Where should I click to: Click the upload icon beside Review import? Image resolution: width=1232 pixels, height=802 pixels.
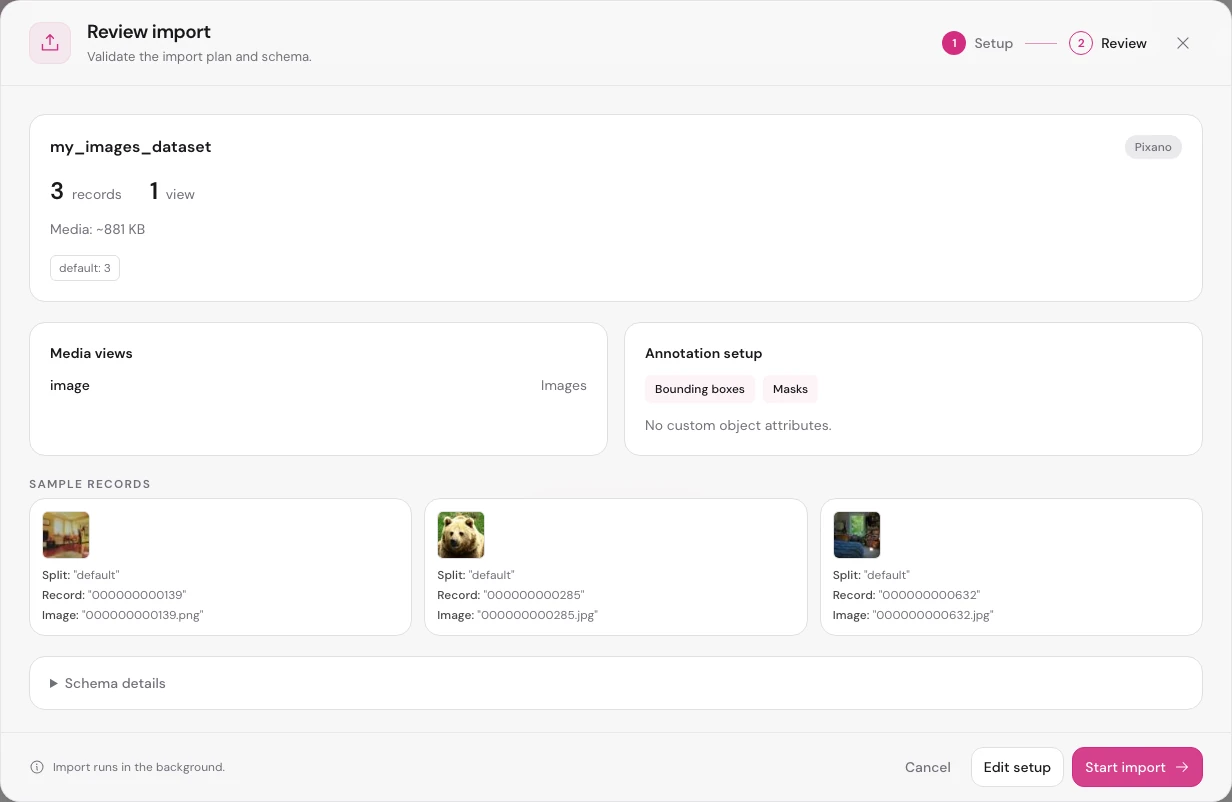click(x=50, y=43)
